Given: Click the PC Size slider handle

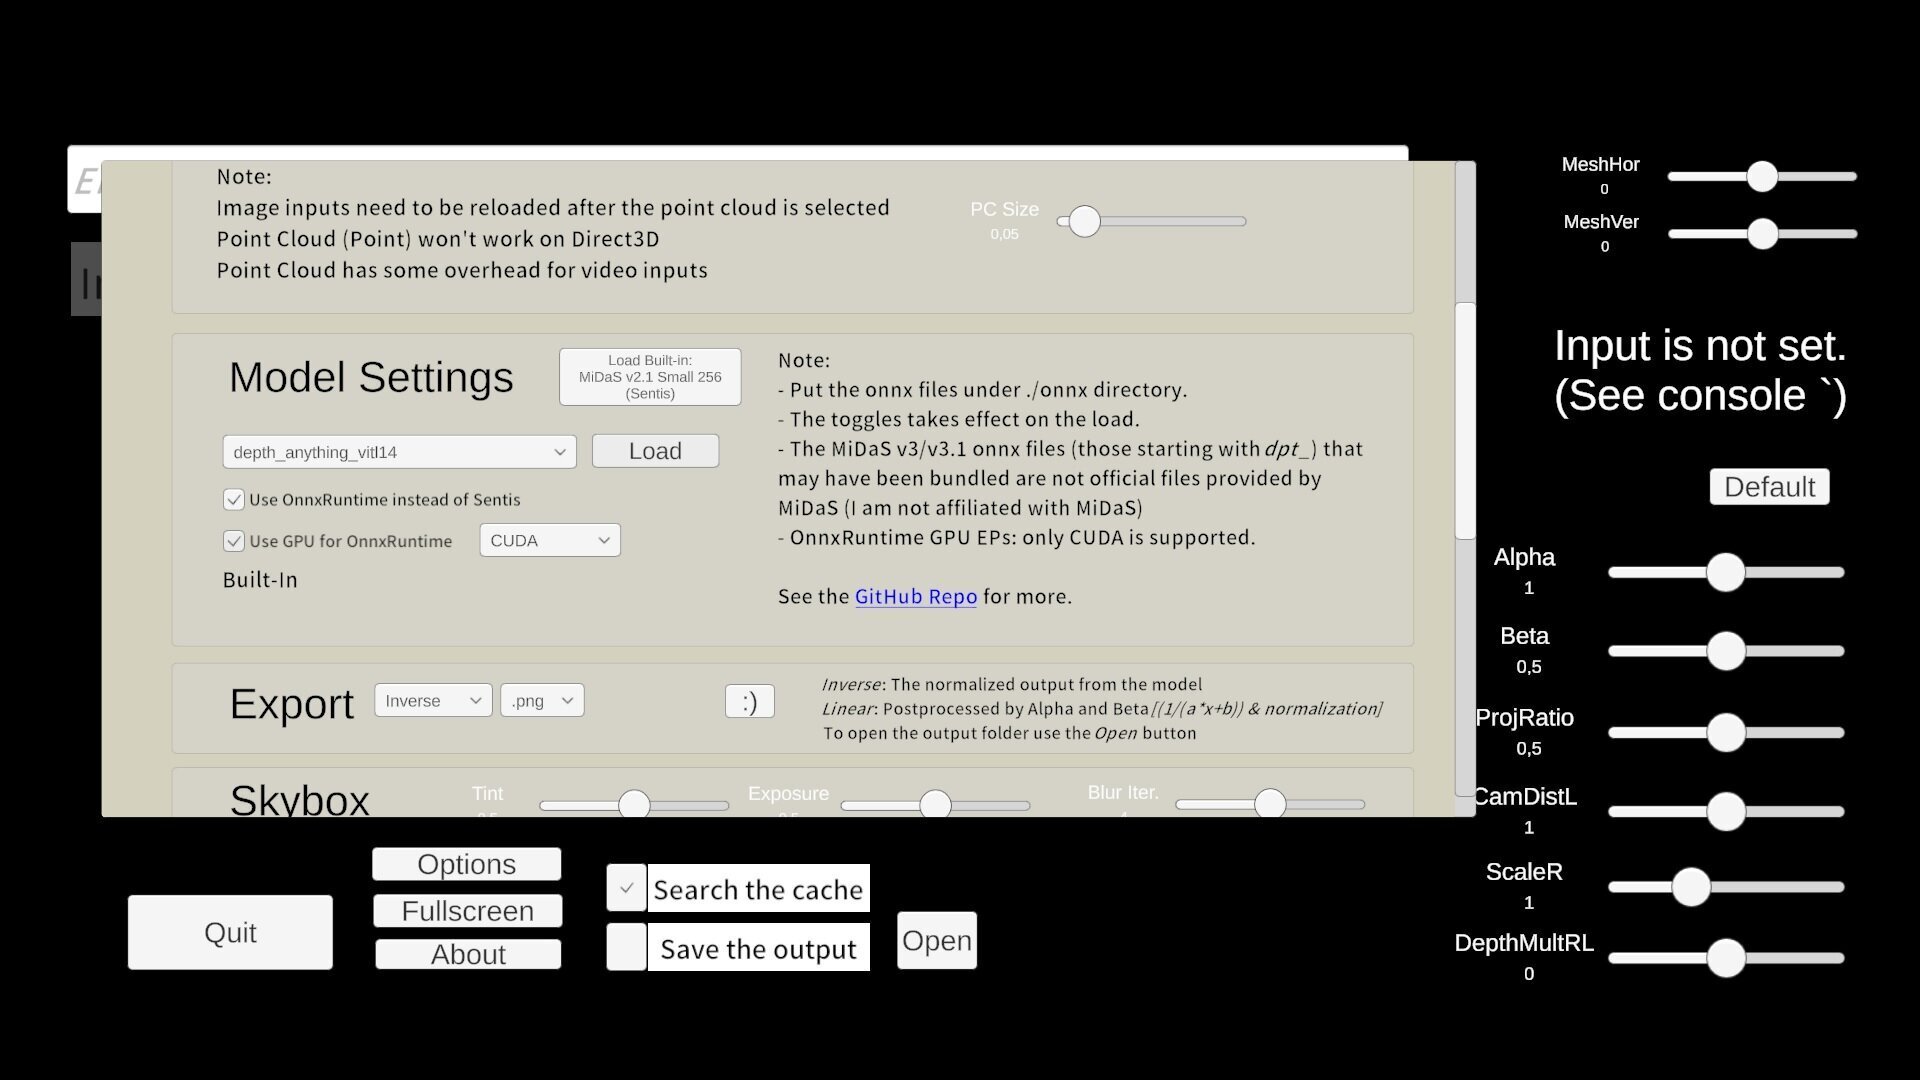Looking at the screenshot, I should (x=1084, y=221).
